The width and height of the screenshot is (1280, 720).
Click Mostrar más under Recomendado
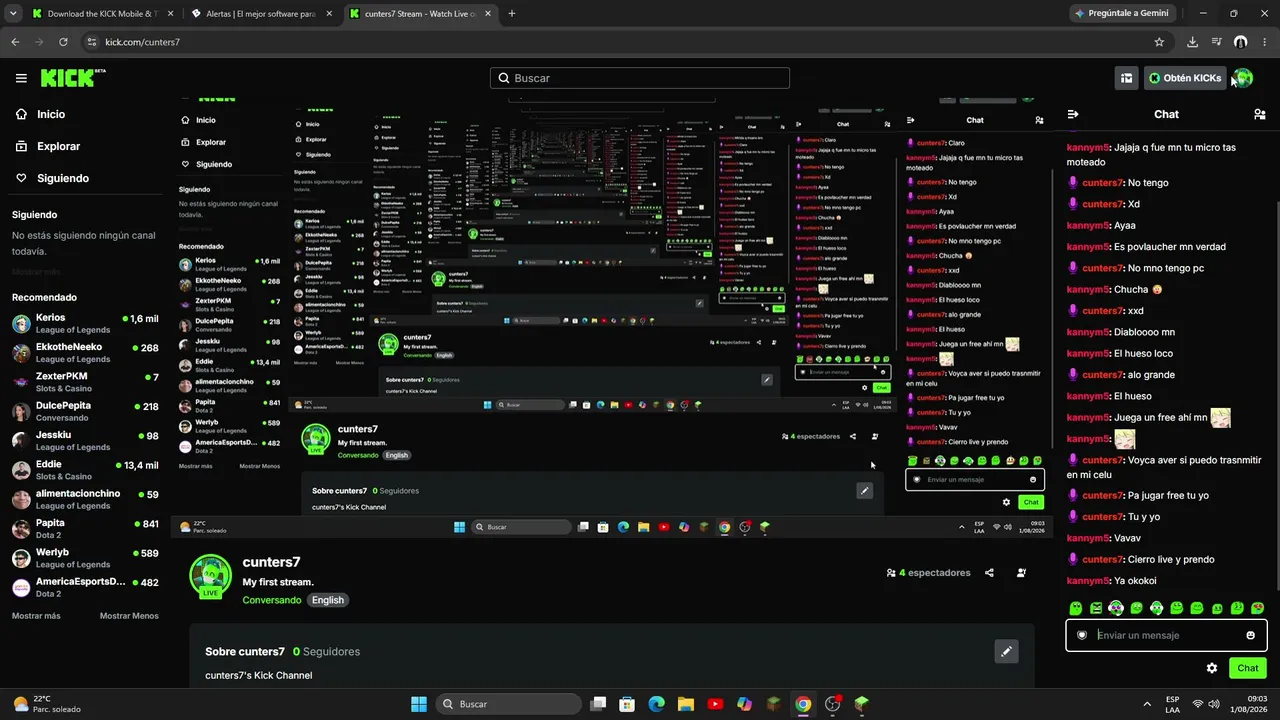36,616
